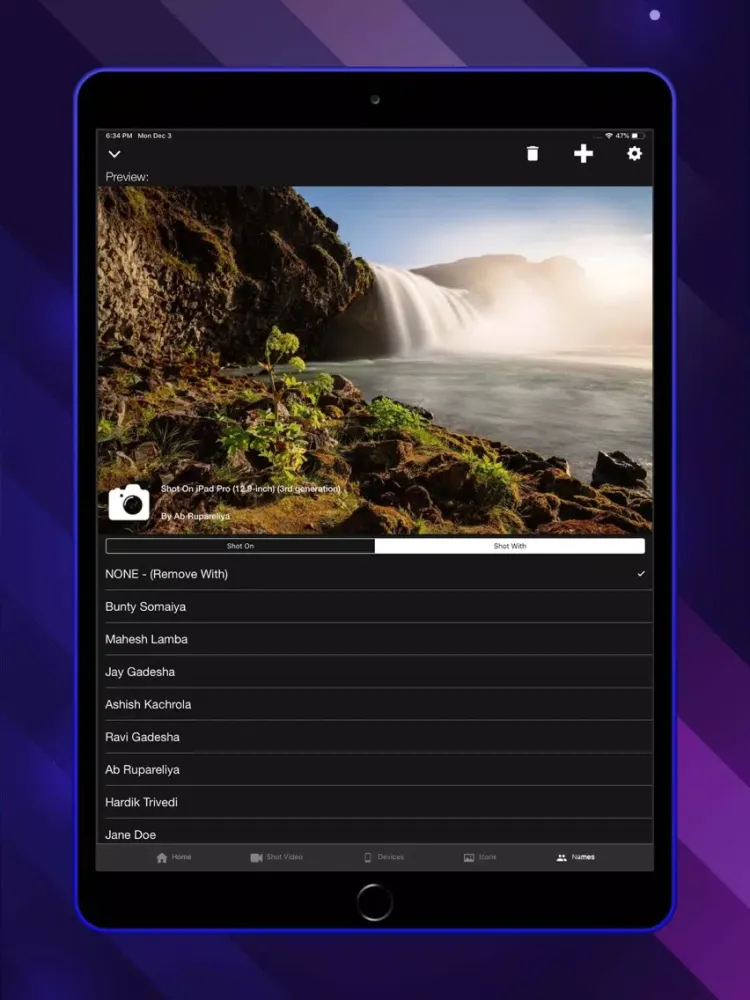Add a new name with plus icon
This screenshot has height=1000, width=750.
tap(583, 154)
